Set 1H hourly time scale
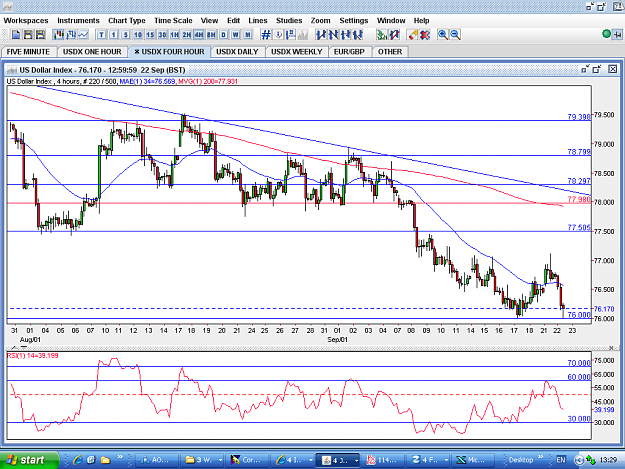The image size is (625, 469). 175,35
